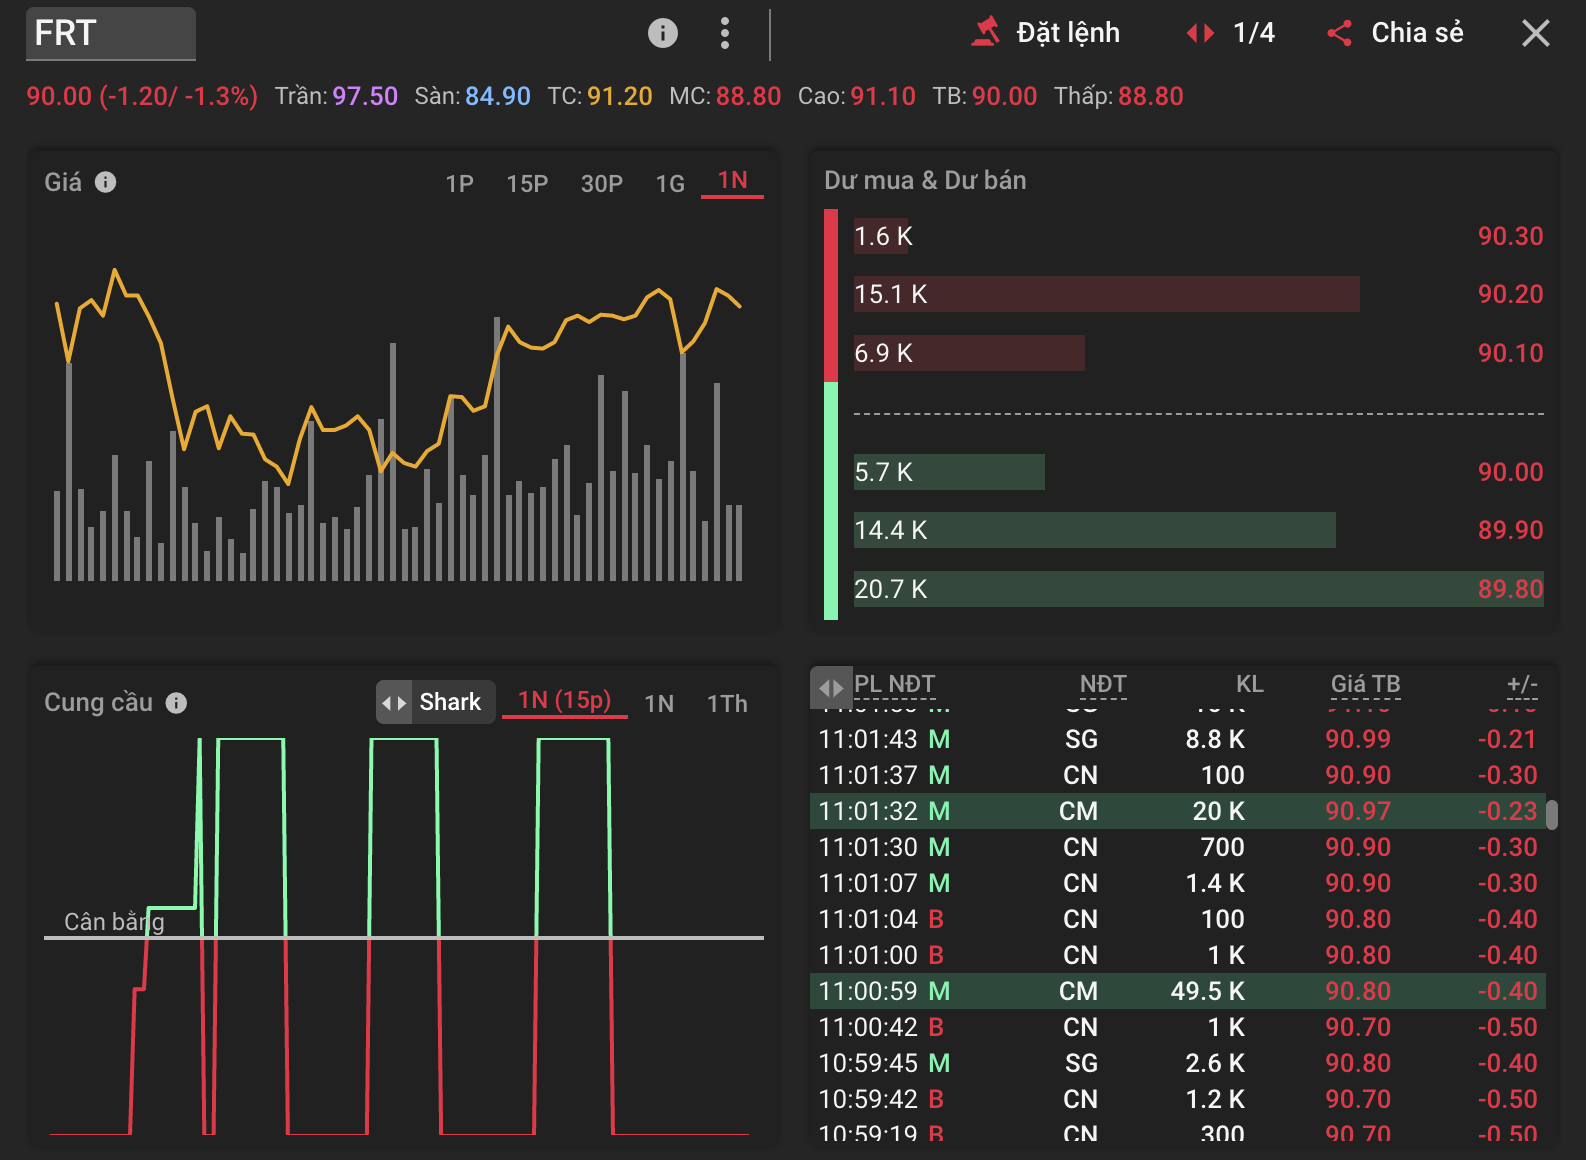Screen dimensions: 1586x1160
Task: Select the 1N supply-demand tab
Action: pos(659,704)
